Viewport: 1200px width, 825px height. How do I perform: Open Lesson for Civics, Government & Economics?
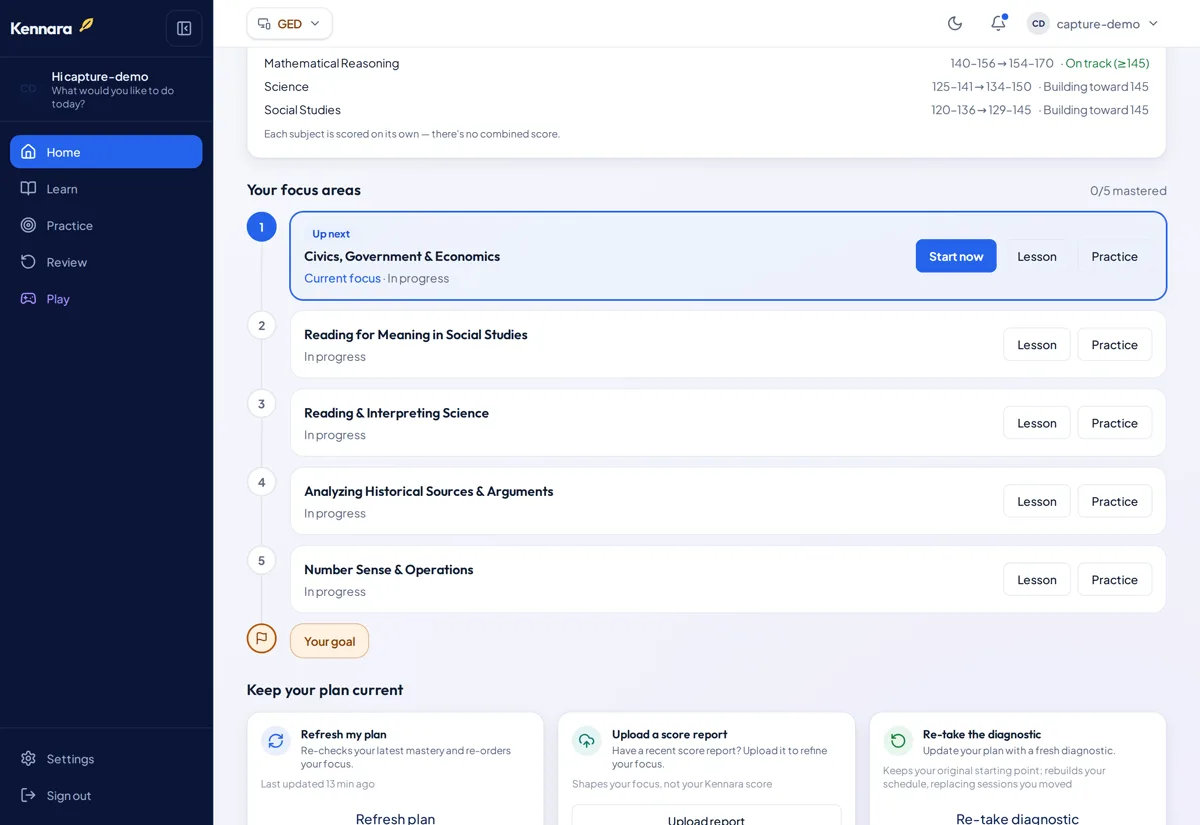[x=1037, y=256]
